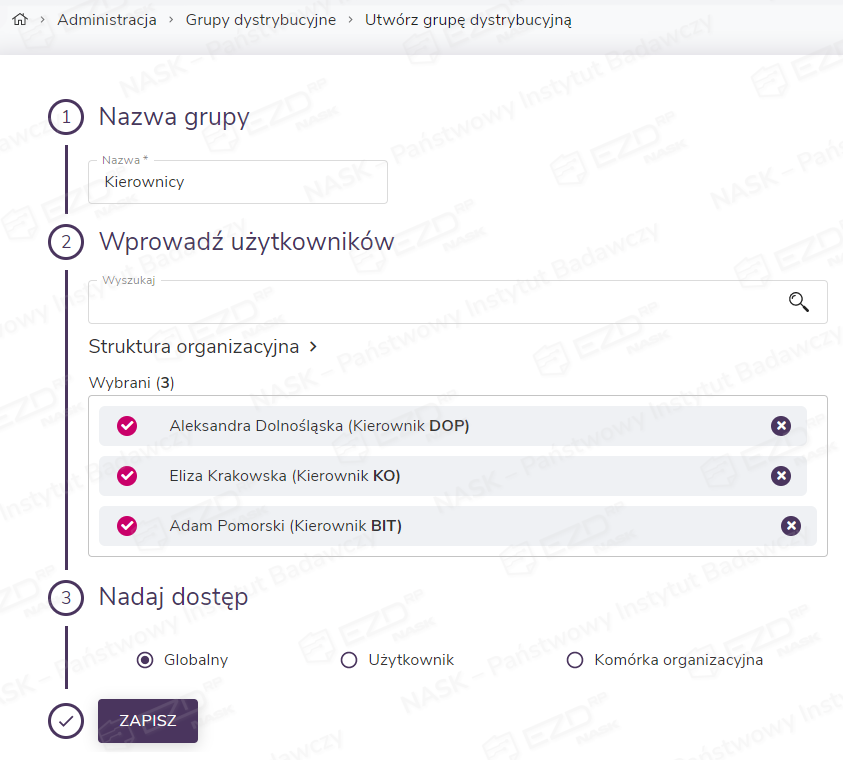The width and height of the screenshot is (843, 760).
Task: Click the home icon in breadcrumb
Action: pyautogui.click(x=18, y=20)
